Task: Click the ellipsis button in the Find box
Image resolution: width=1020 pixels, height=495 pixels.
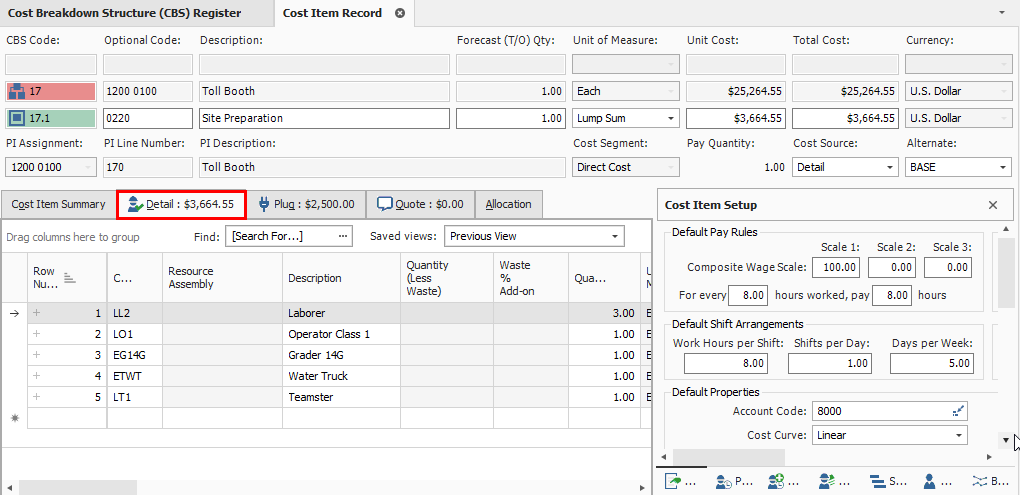Action: click(343, 236)
